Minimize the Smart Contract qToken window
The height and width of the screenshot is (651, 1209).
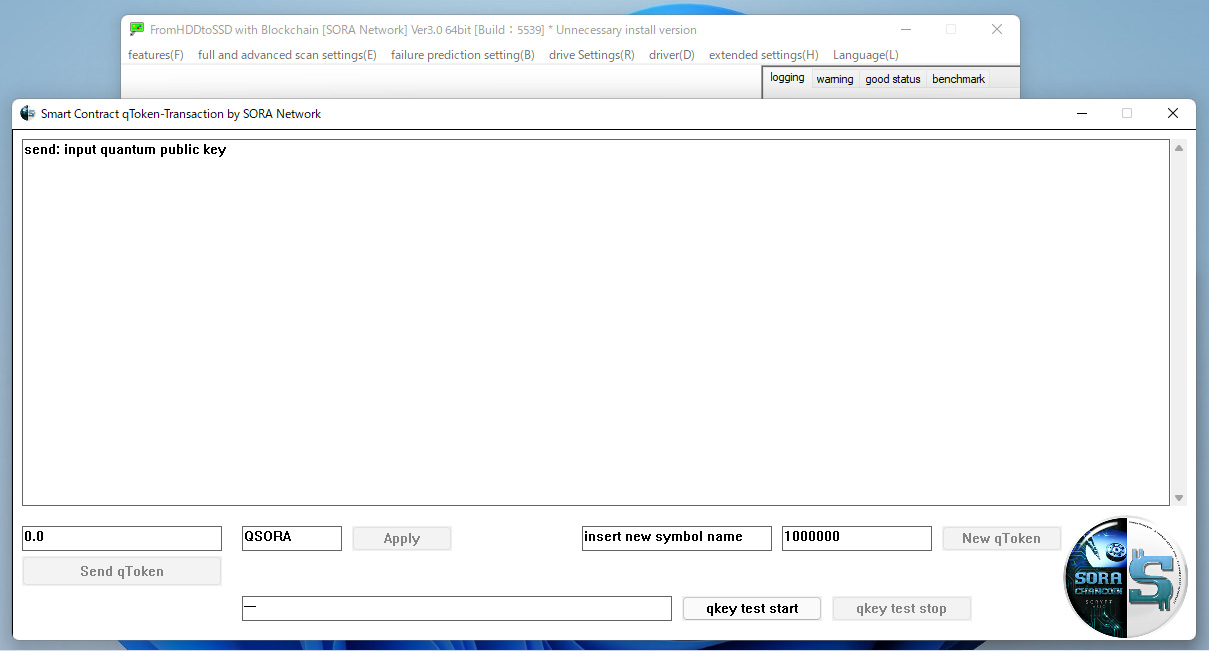pyautogui.click(x=1081, y=113)
